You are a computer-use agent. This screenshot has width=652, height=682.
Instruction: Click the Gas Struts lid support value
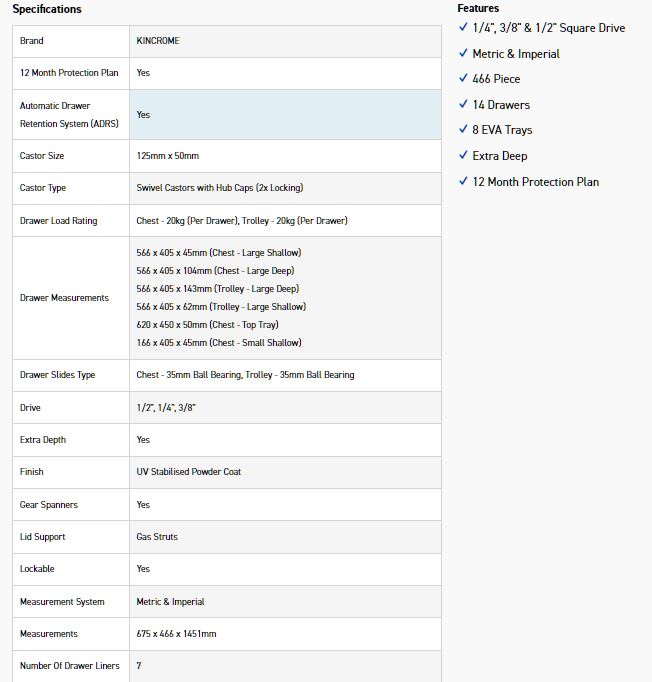[157, 537]
